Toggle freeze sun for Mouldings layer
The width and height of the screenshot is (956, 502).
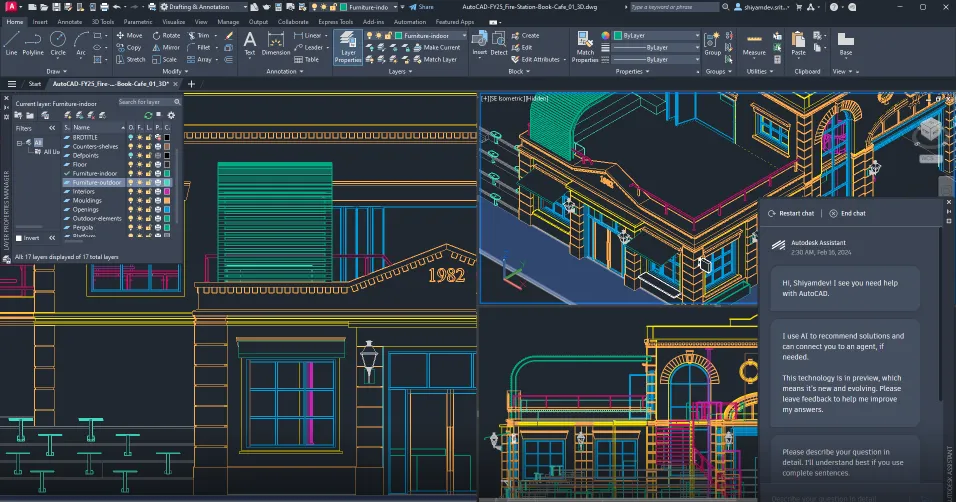point(140,200)
